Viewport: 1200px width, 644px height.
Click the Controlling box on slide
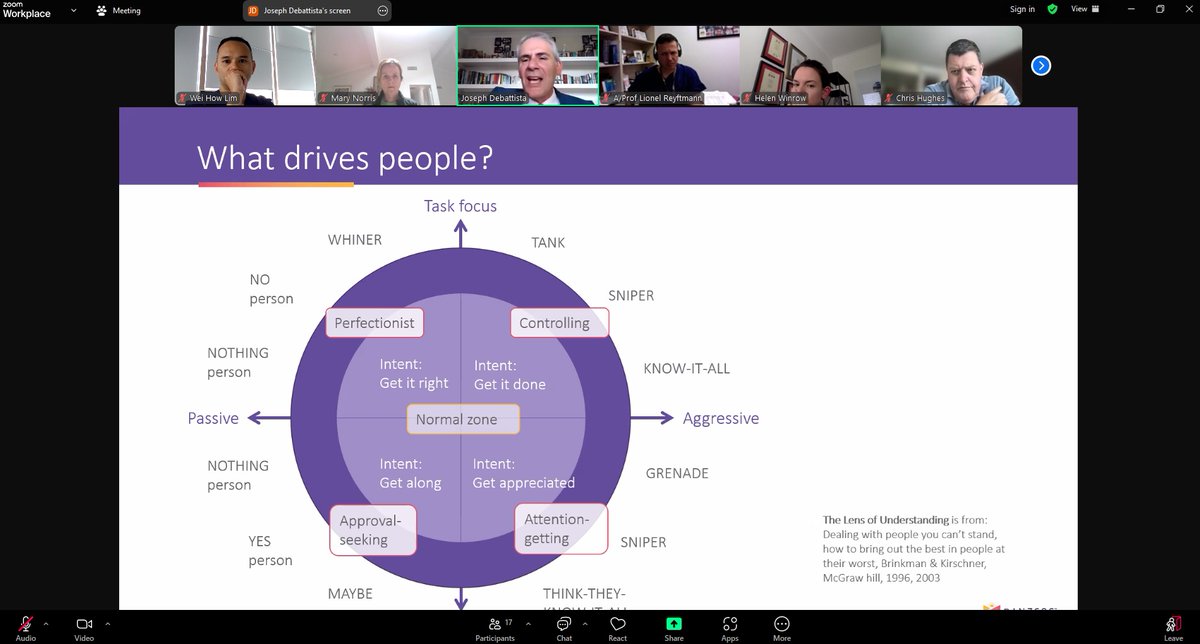click(x=560, y=323)
